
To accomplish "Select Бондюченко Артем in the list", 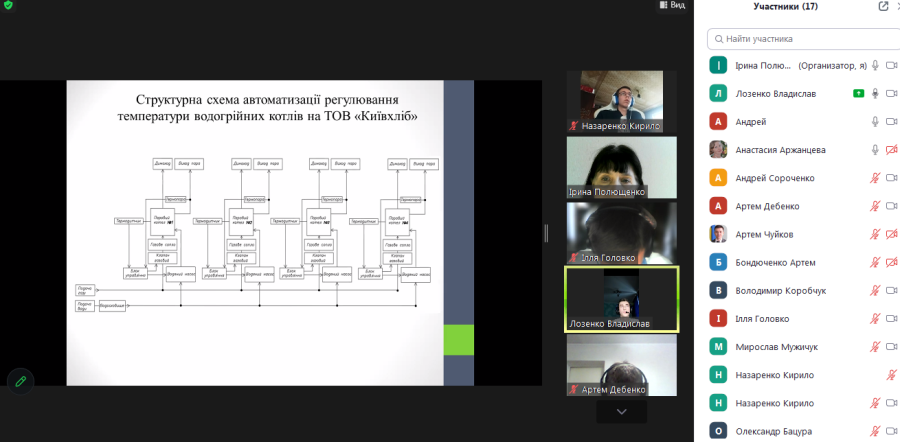I will click(x=775, y=262).
